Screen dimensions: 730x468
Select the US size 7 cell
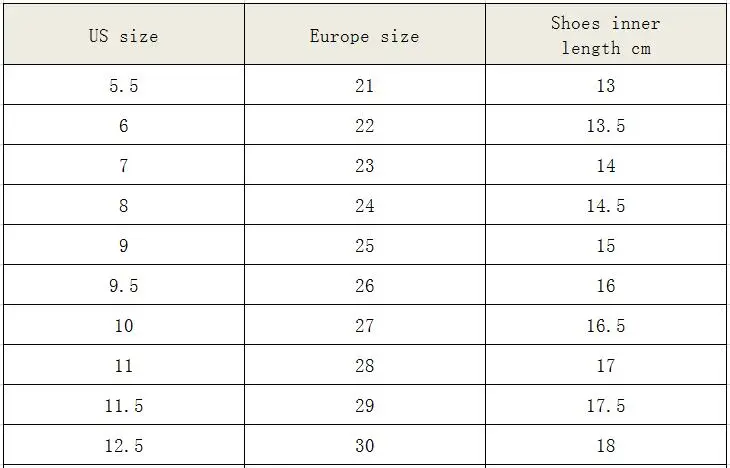click(124, 165)
